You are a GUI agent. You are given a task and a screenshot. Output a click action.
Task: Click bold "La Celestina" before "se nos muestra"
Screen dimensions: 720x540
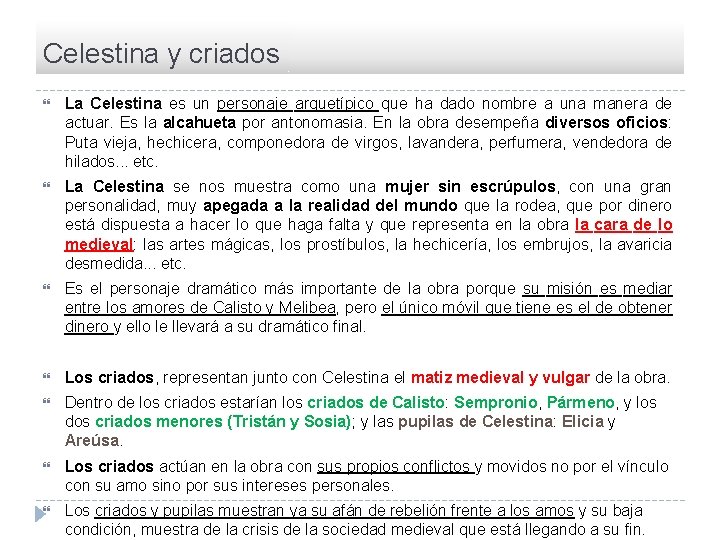pos(114,186)
